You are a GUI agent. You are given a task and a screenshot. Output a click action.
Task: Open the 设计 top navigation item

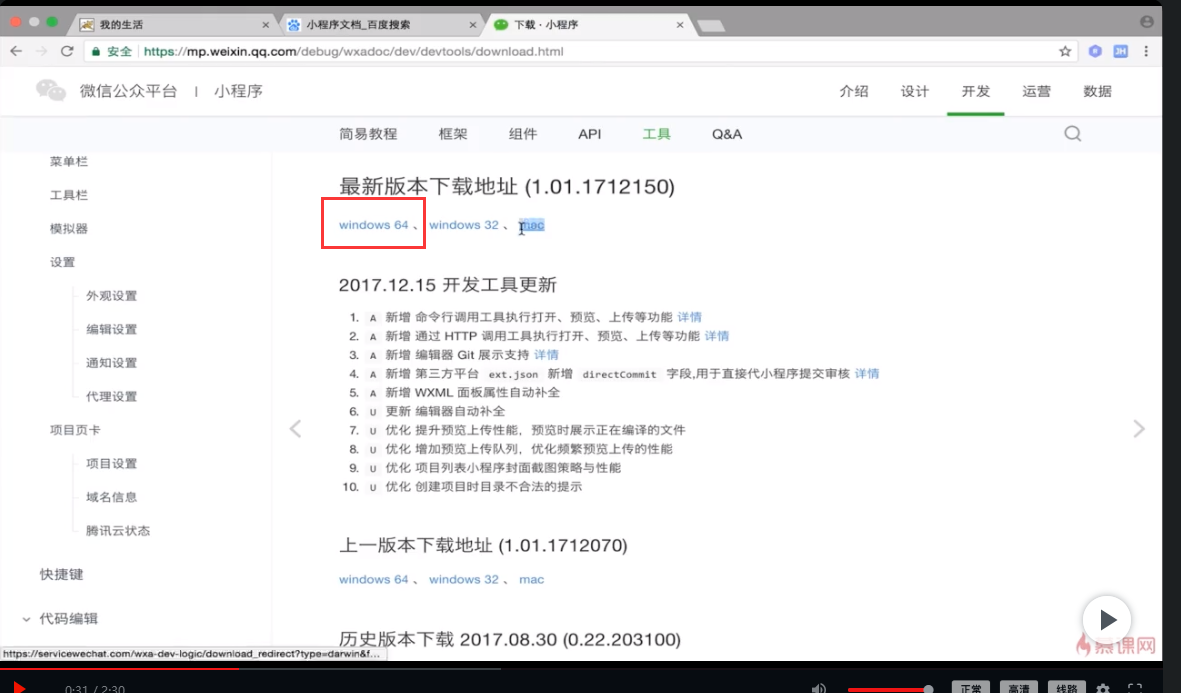[x=914, y=91]
